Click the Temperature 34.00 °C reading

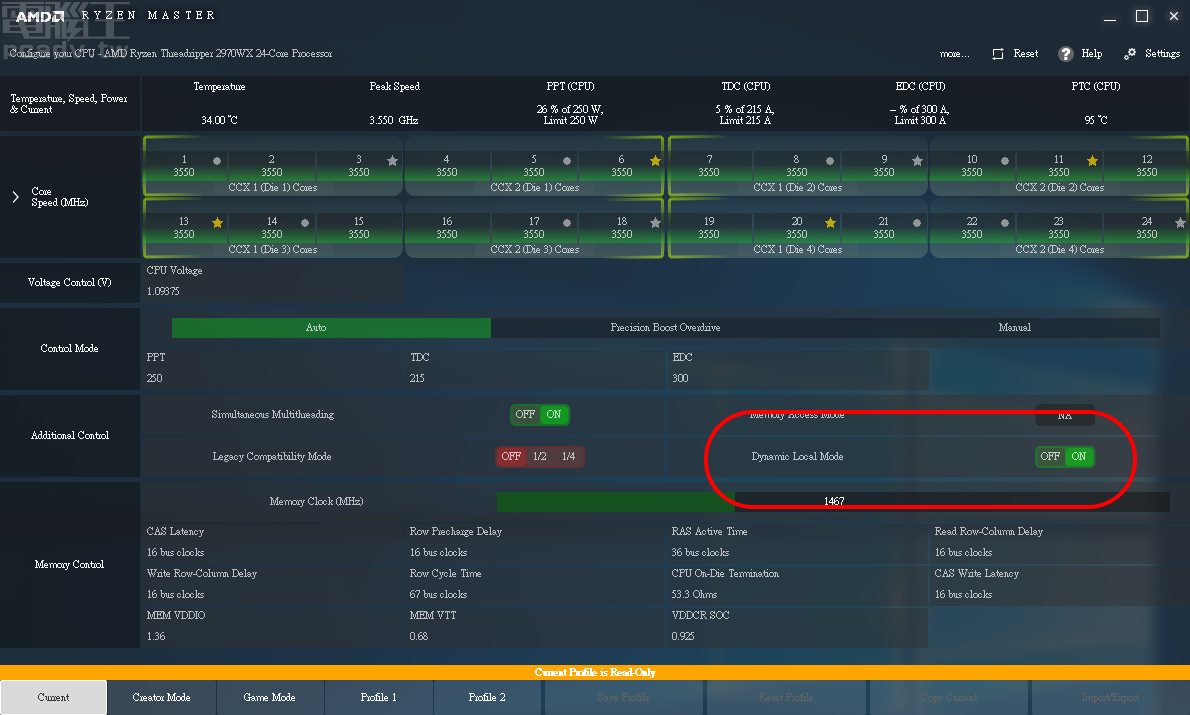219,120
